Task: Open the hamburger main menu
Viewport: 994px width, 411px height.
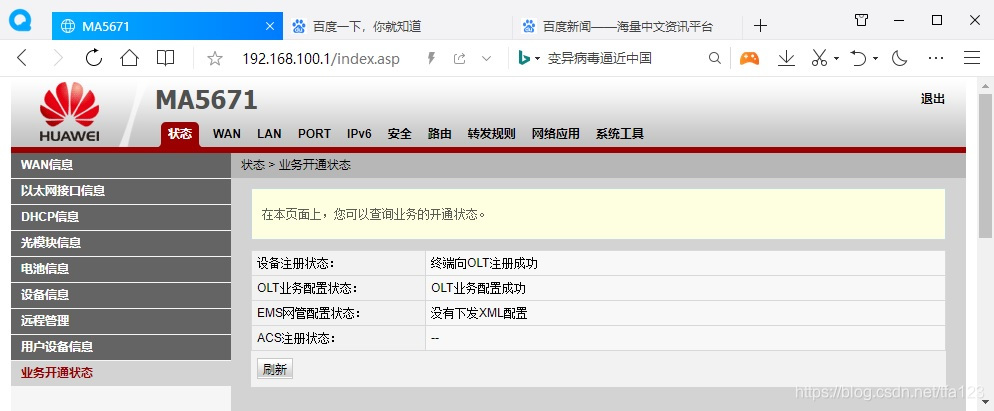Action: pyautogui.click(x=972, y=58)
